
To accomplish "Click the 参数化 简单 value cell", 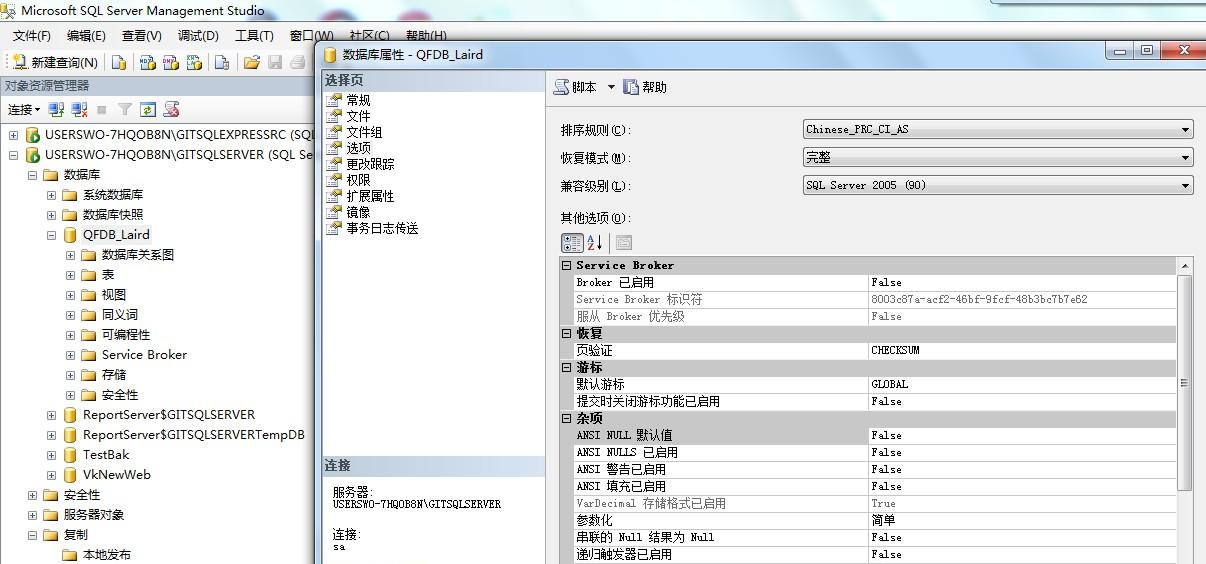I will [x=1022, y=520].
